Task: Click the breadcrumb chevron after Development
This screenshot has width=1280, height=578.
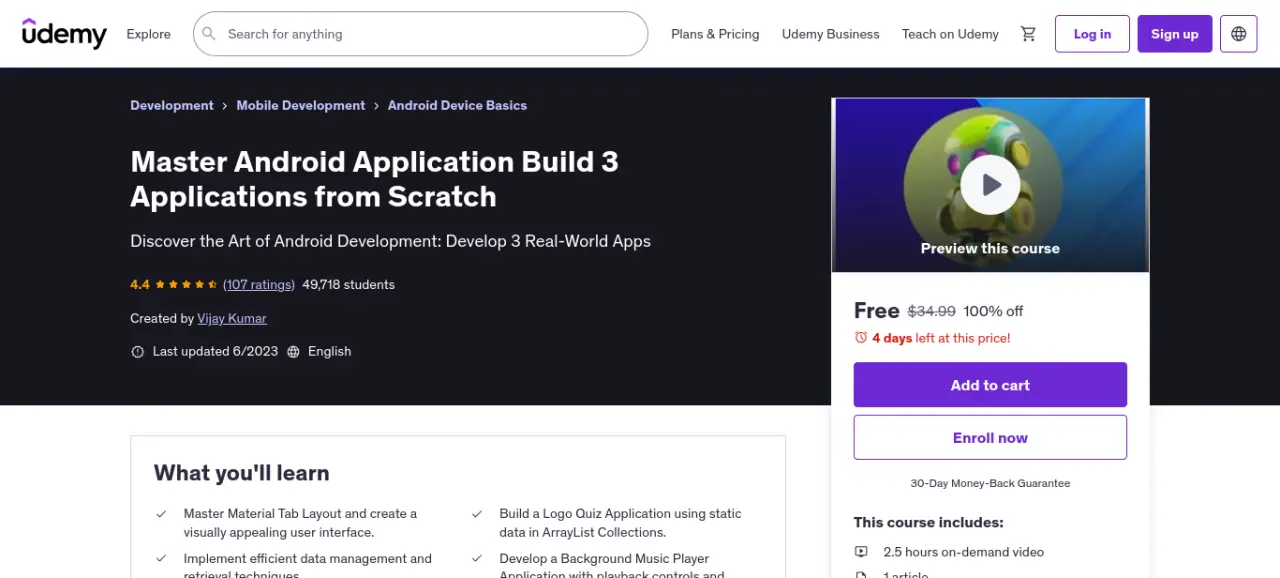Action: (225, 106)
